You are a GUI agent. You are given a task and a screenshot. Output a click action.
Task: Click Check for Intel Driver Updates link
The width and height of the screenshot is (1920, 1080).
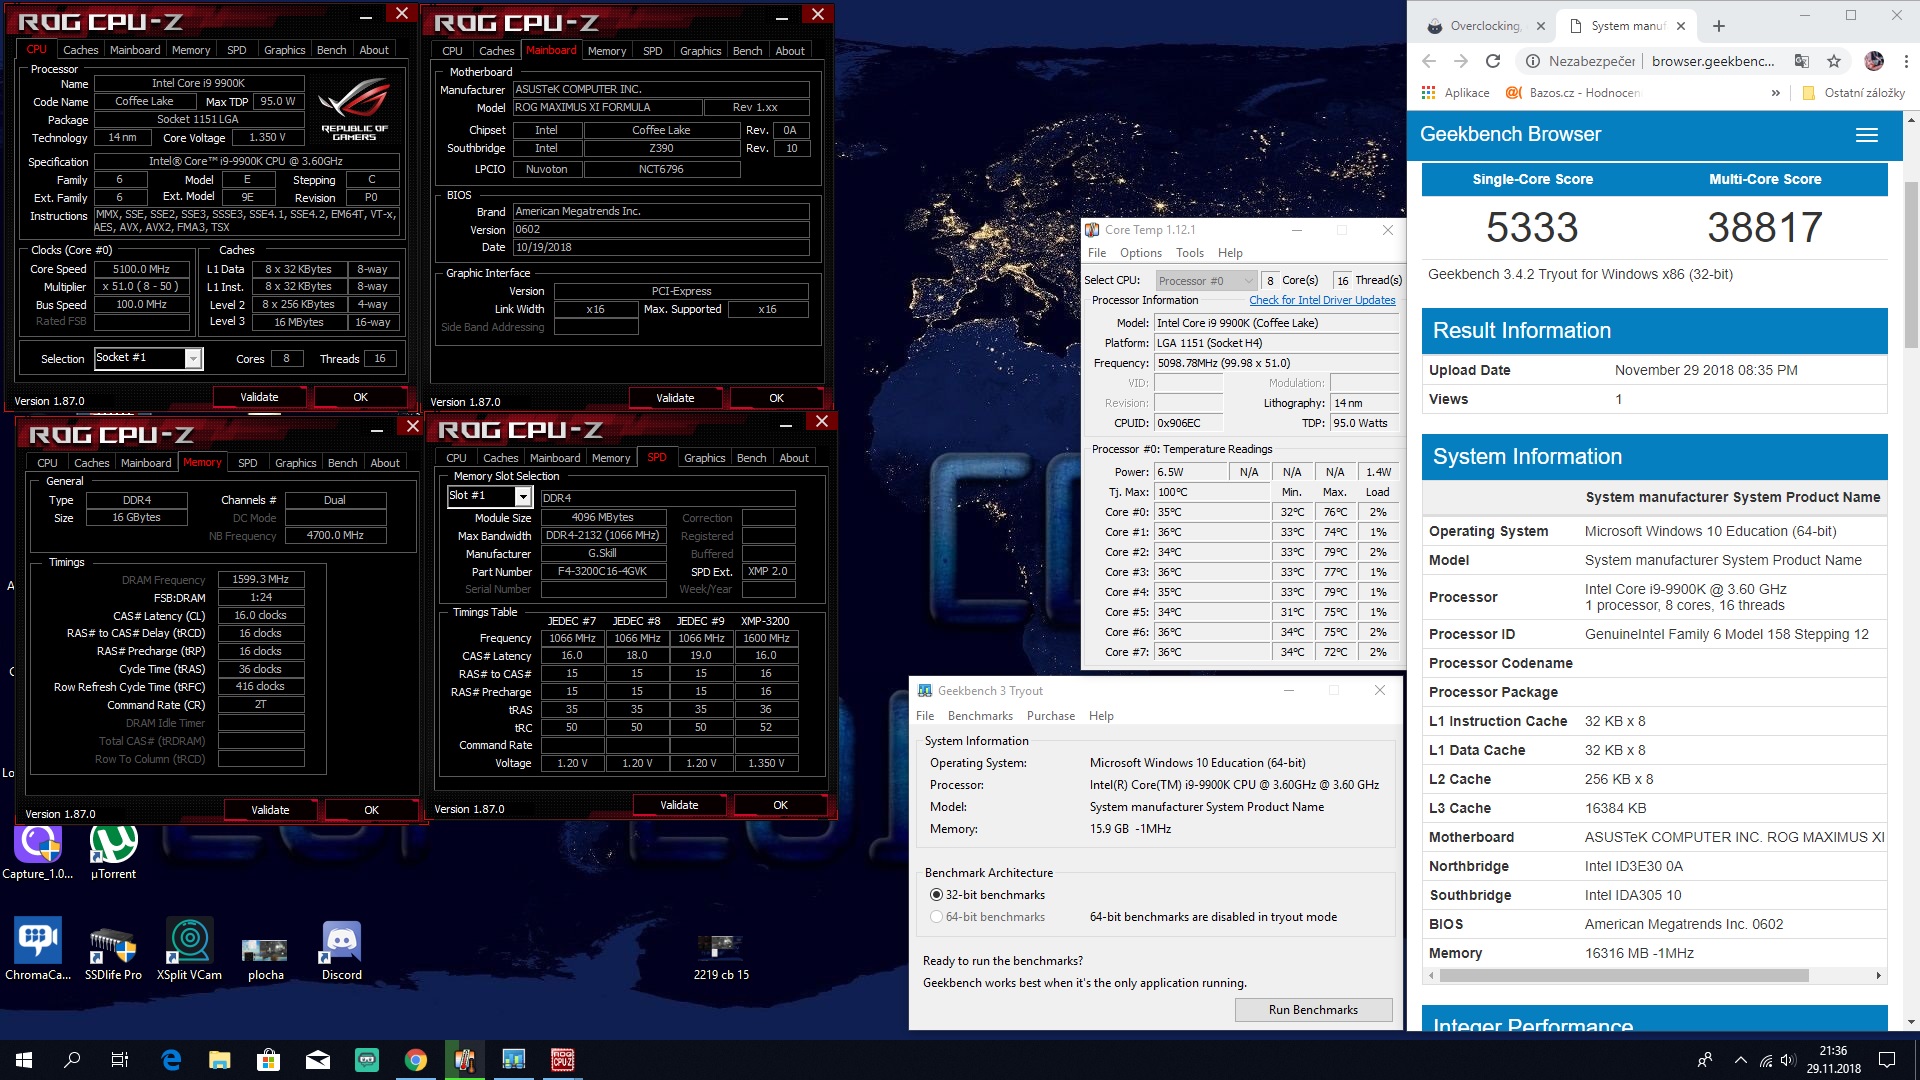pyautogui.click(x=1322, y=300)
